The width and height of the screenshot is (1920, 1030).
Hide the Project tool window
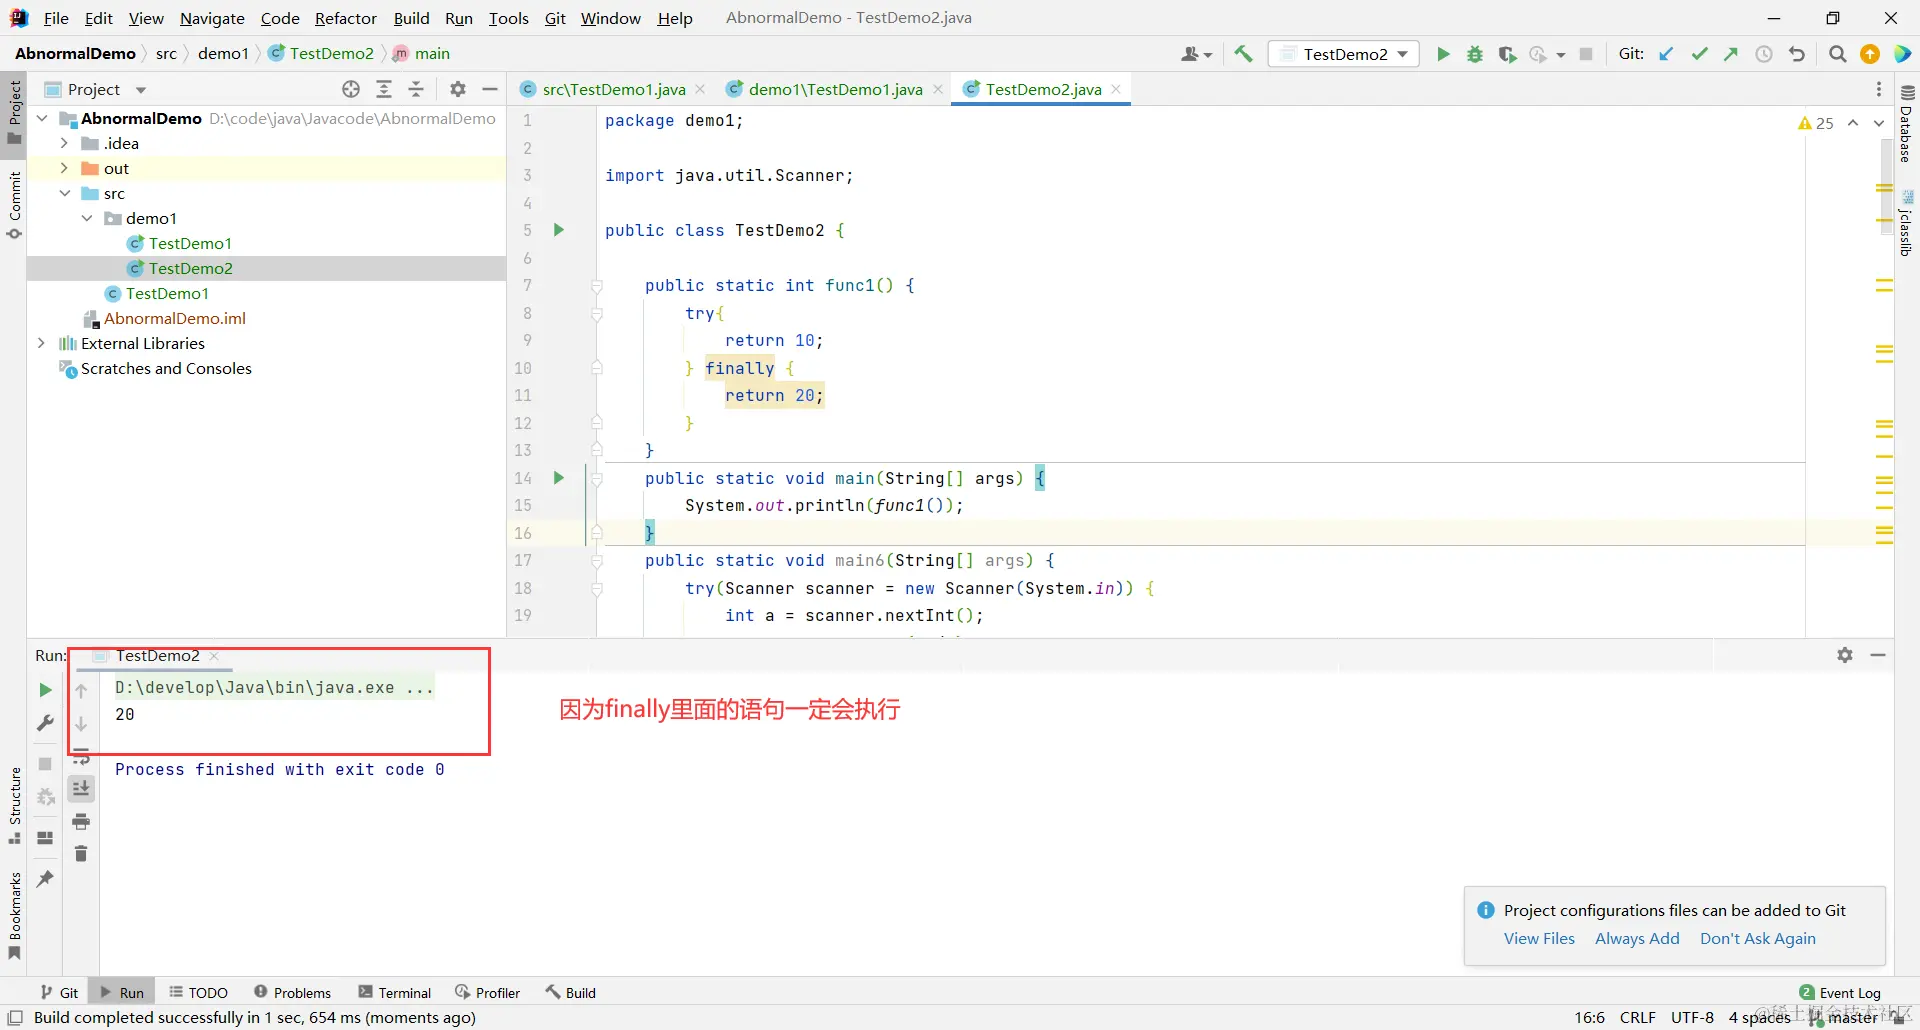[490, 89]
